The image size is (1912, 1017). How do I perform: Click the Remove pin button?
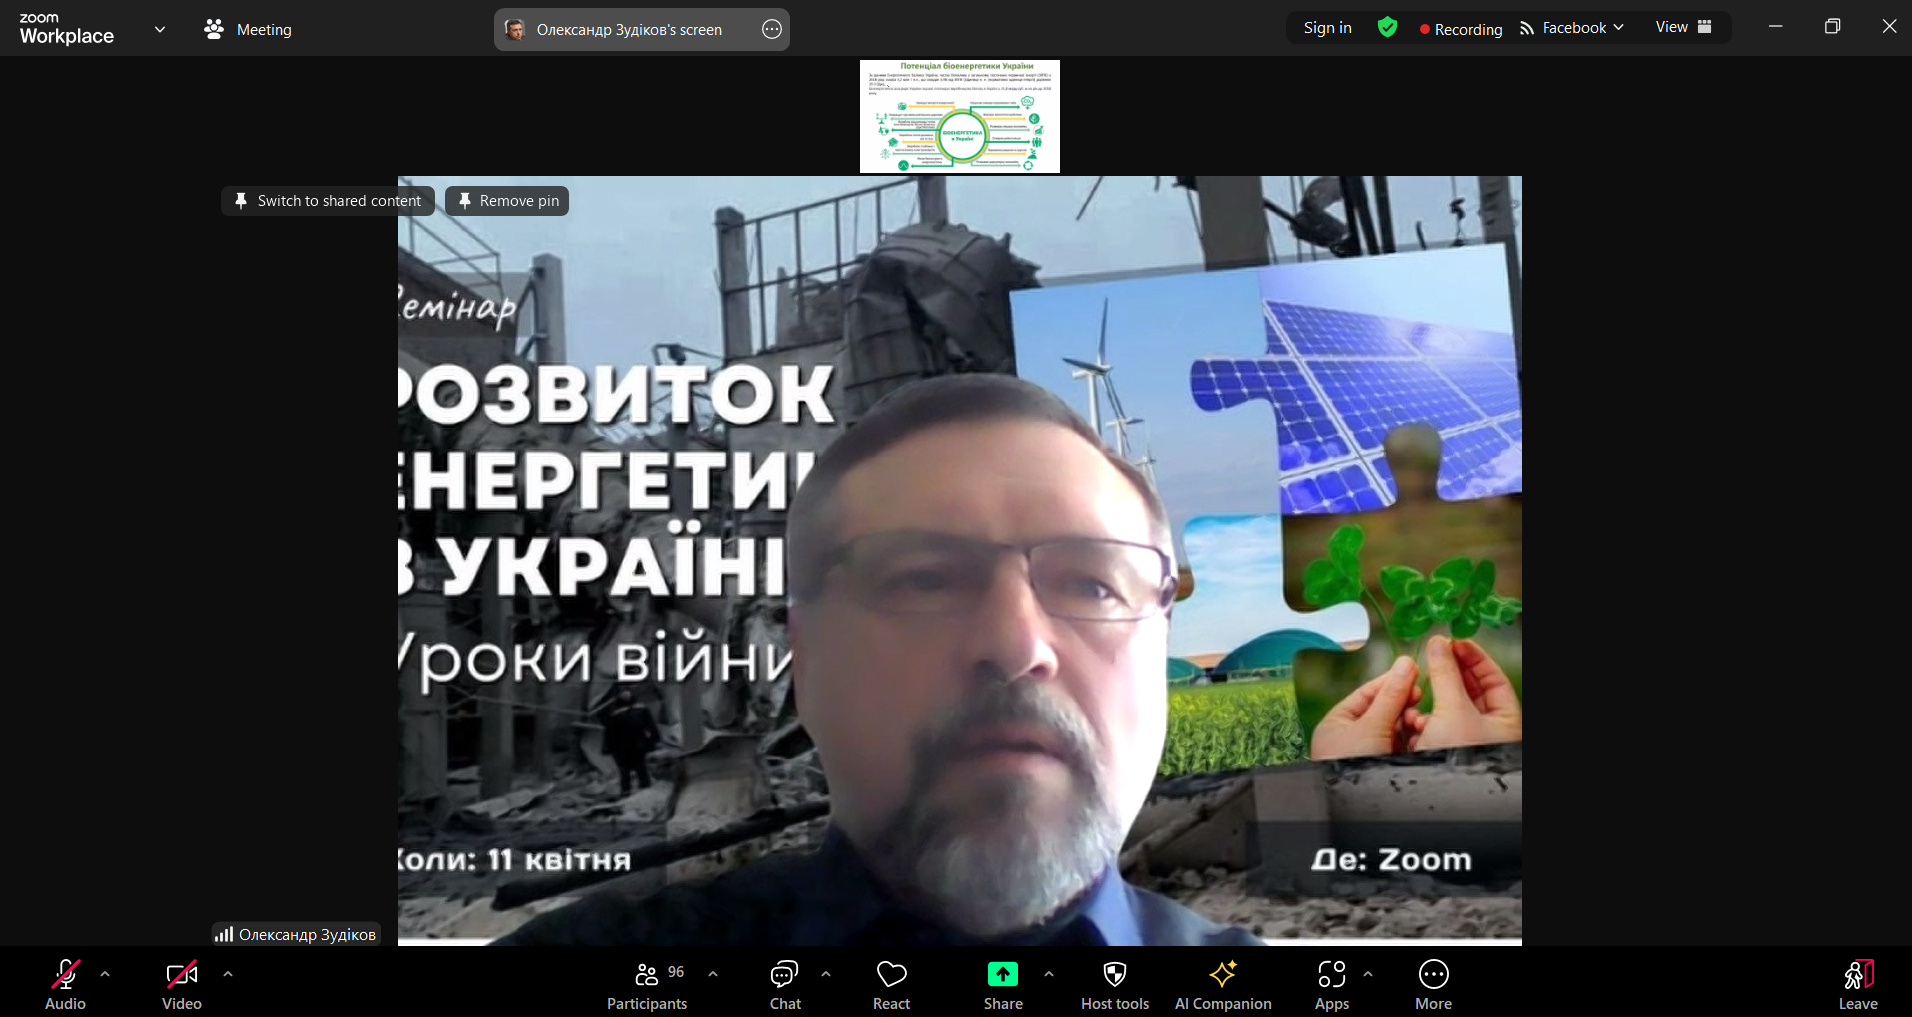point(507,201)
